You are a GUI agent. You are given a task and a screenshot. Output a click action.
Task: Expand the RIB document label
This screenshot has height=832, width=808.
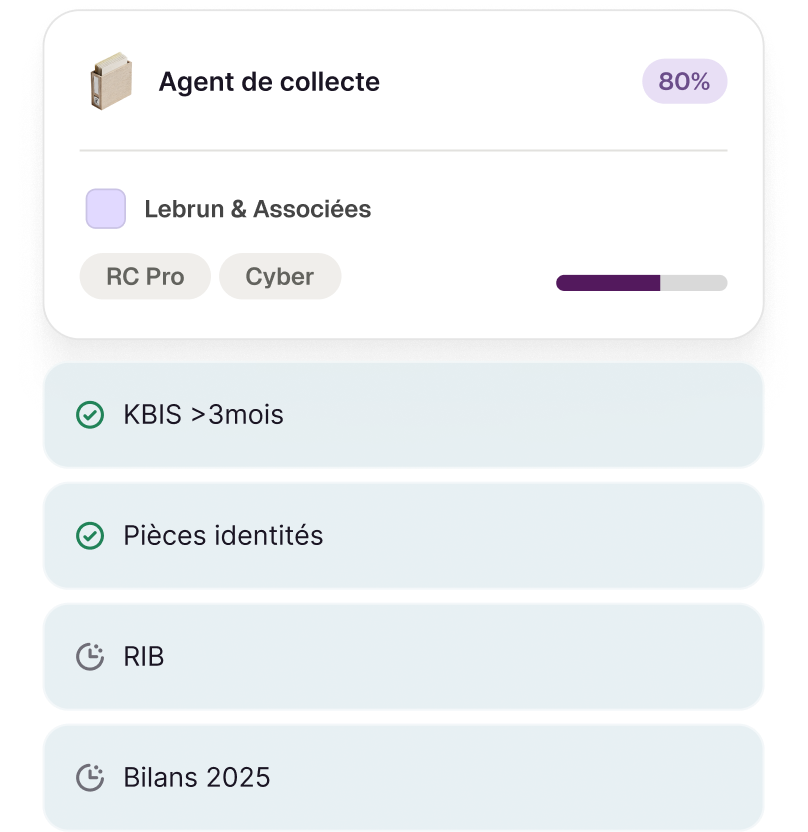coord(144,657)
